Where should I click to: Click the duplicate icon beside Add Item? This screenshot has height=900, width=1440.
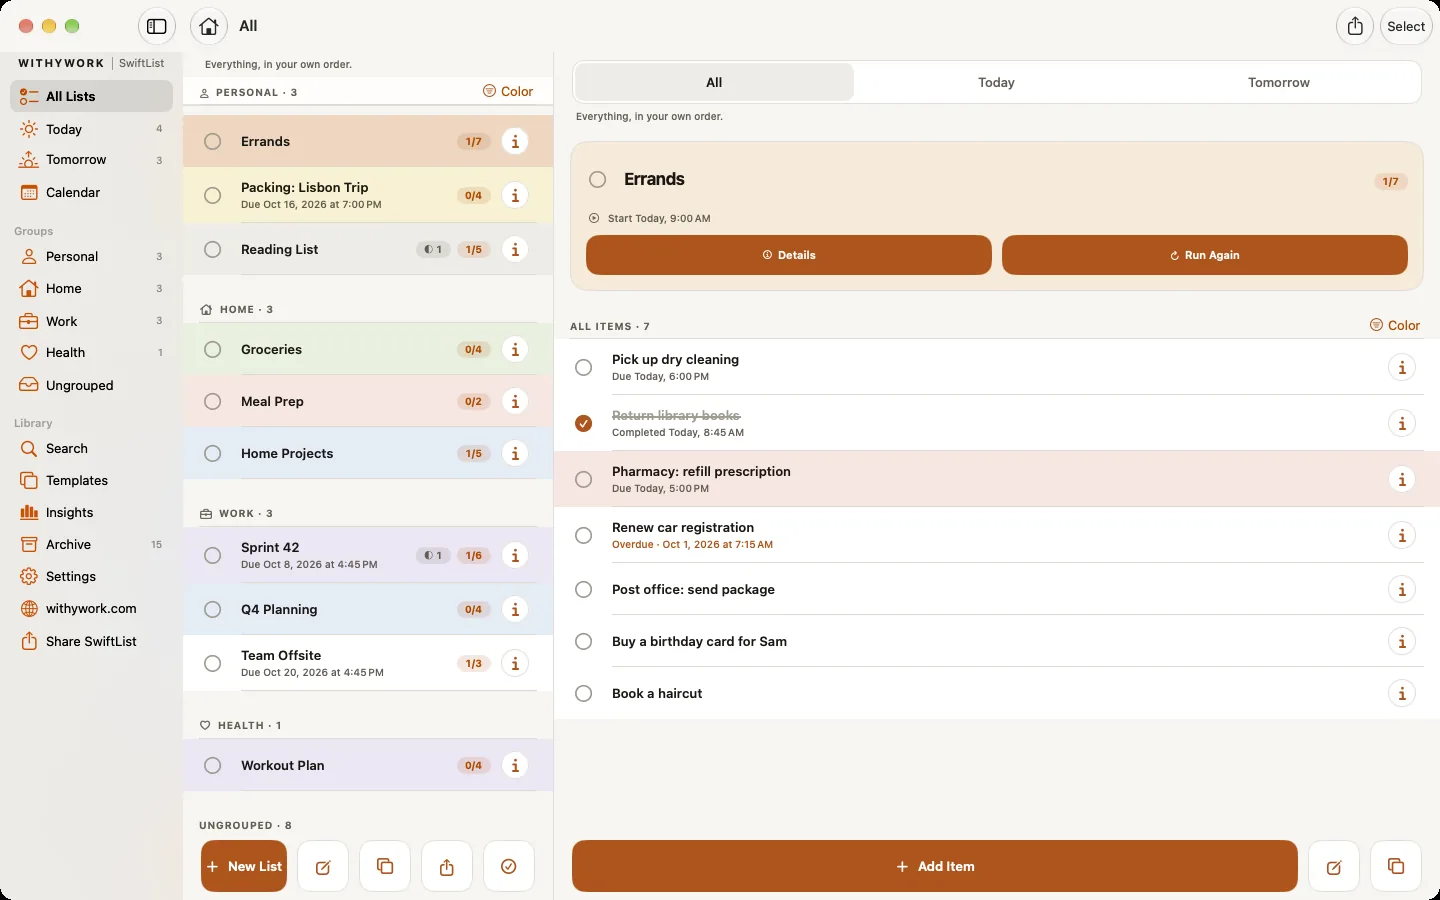pyautogui.click(x=1396, y=866)
